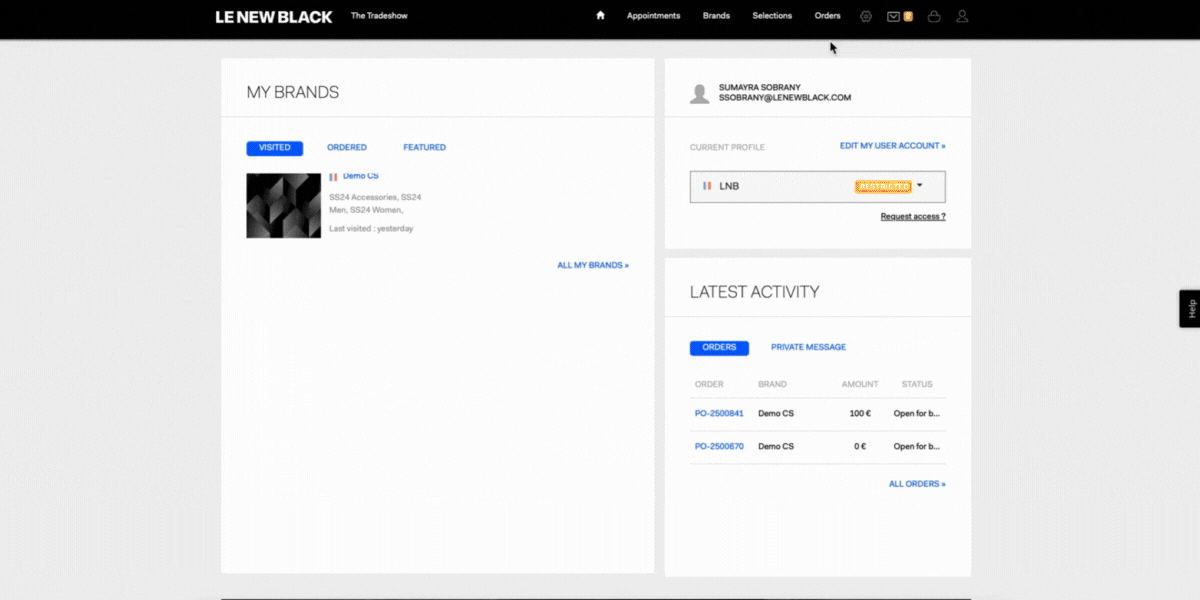
Task: Click The Tradeshow label in the header
Action: [379, 16]
